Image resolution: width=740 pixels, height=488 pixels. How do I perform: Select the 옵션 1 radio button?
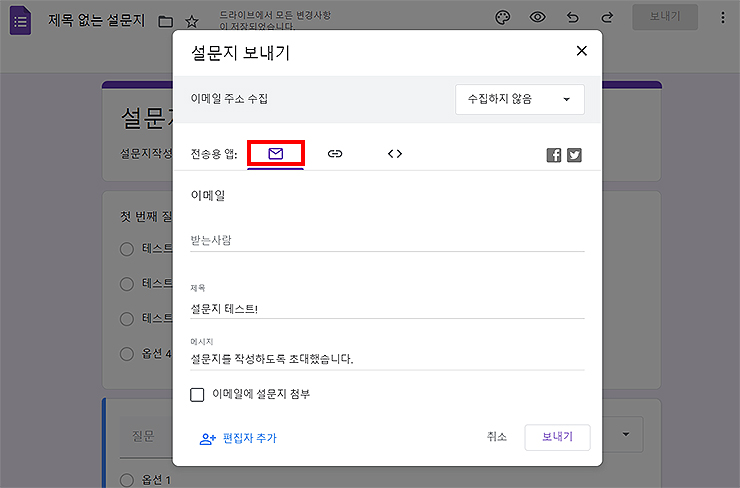click(126, 480)
